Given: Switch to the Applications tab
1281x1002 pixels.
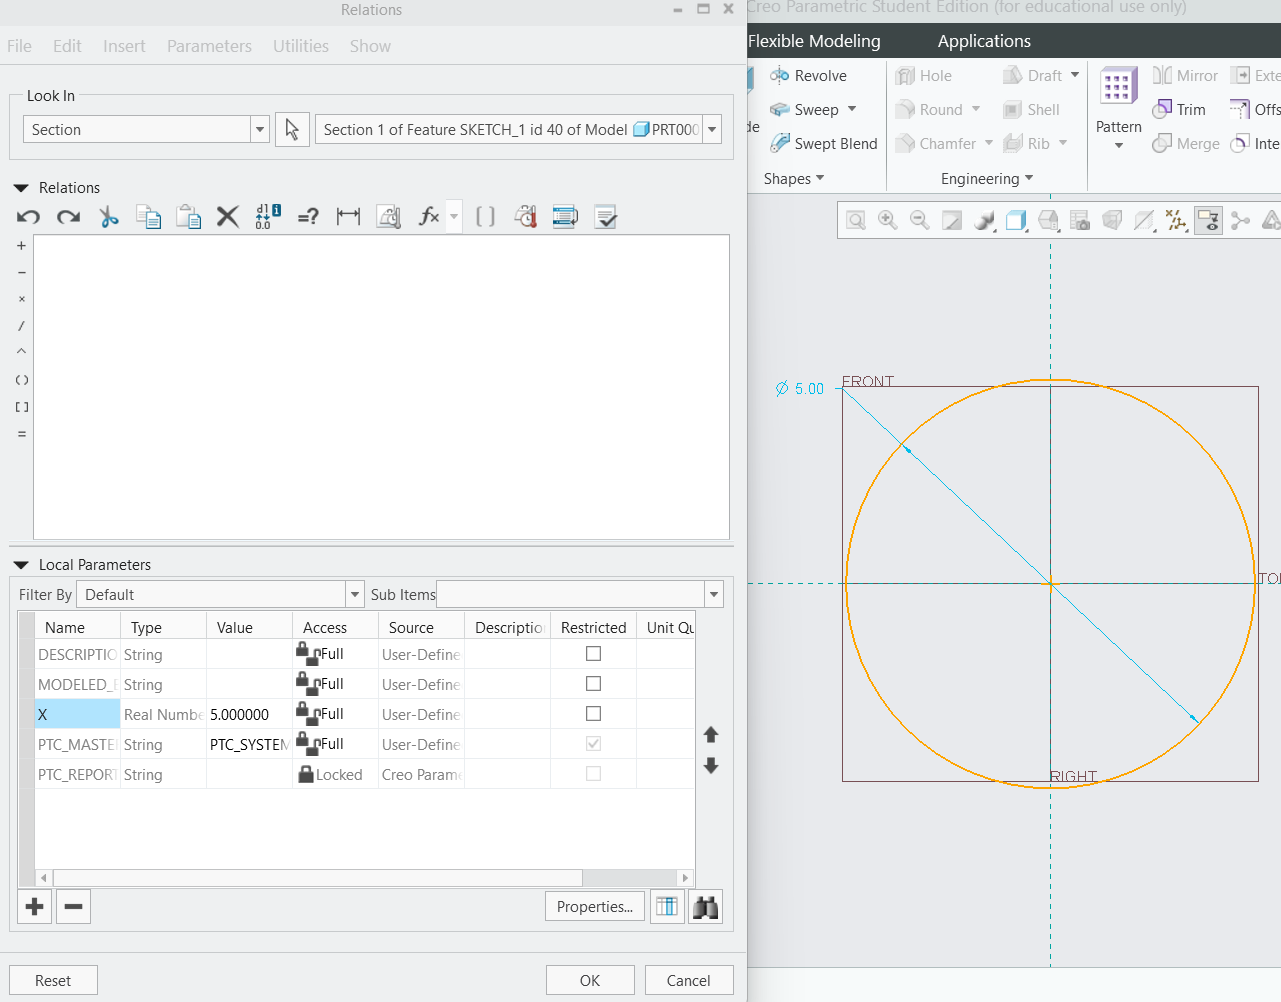Looking at the screenshot, I should tap(983, 41).
